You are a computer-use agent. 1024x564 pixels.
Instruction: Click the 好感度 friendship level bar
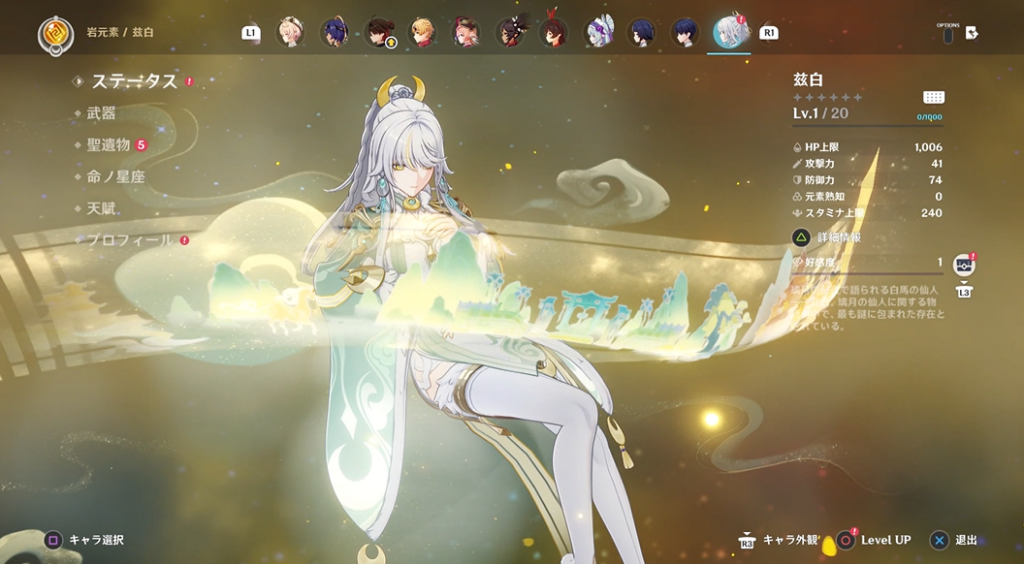(867, 262)
